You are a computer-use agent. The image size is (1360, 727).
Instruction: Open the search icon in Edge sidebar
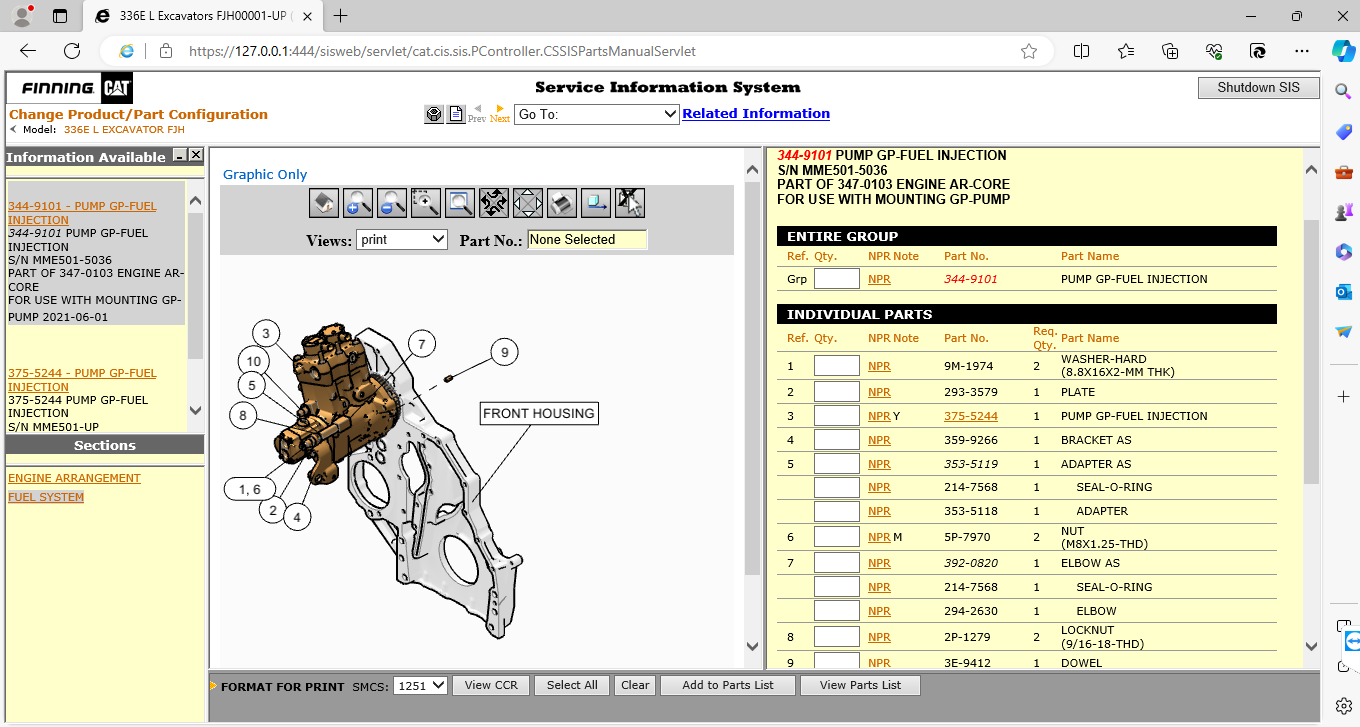click(1343, 92)
